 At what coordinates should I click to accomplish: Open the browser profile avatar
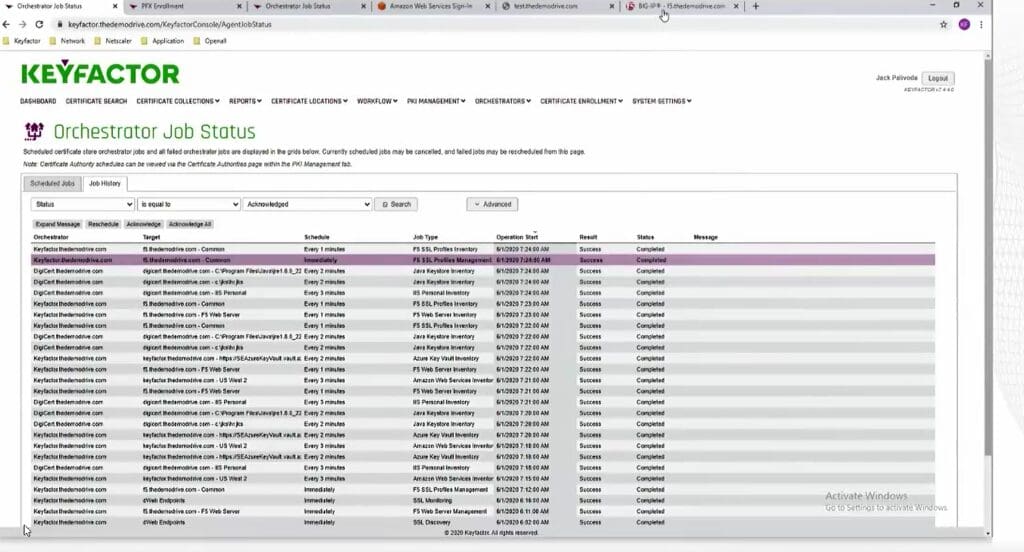point(964,24)
